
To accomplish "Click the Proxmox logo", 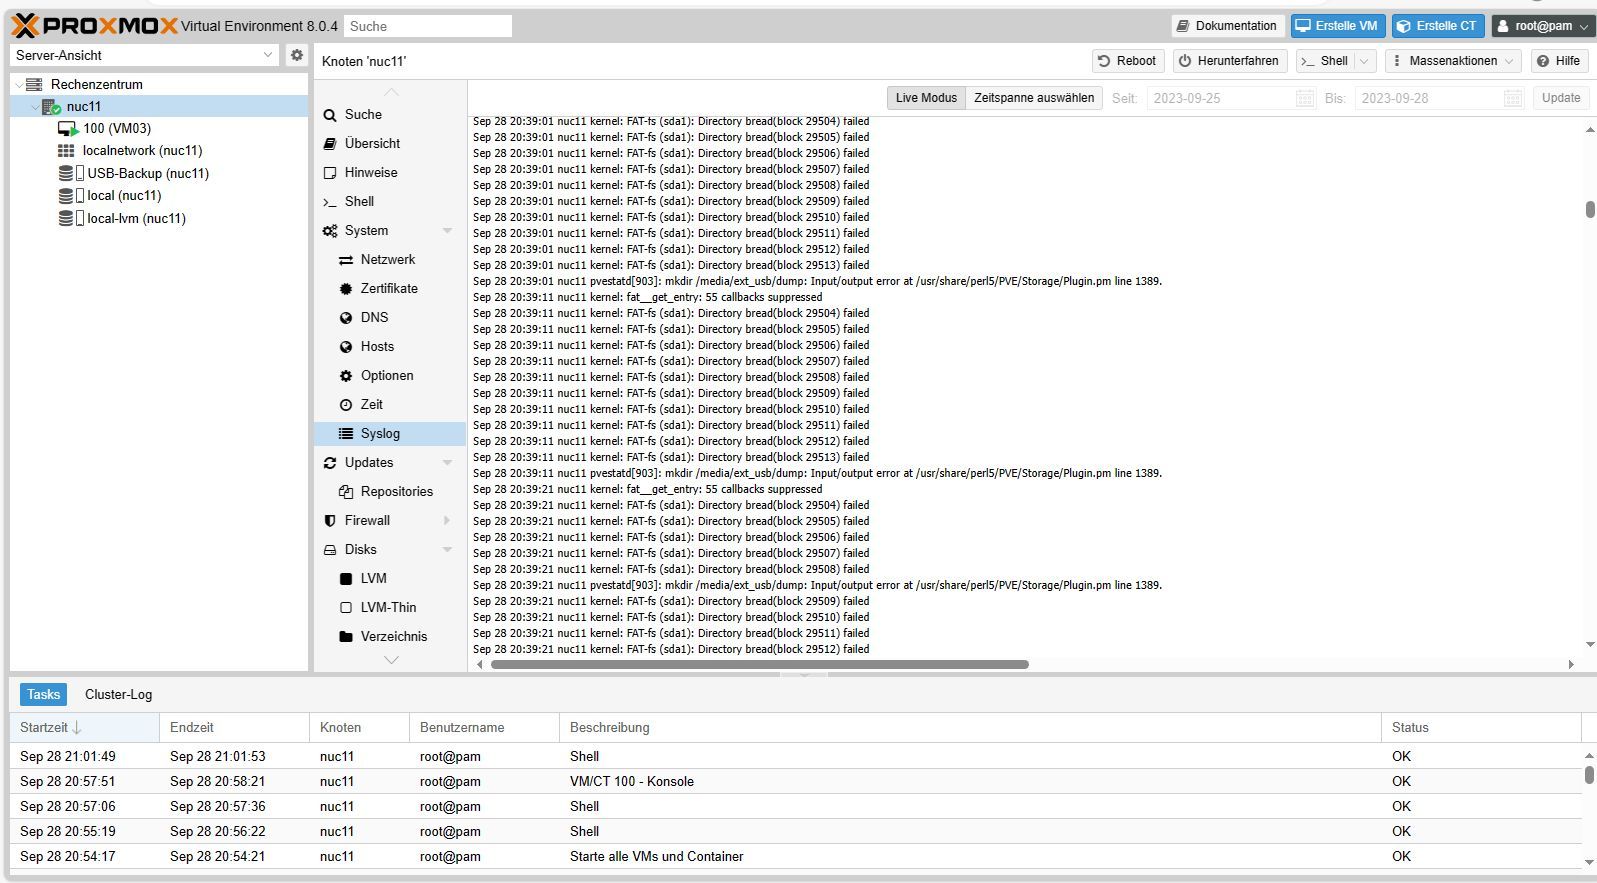I will click(x=95, y=26).
